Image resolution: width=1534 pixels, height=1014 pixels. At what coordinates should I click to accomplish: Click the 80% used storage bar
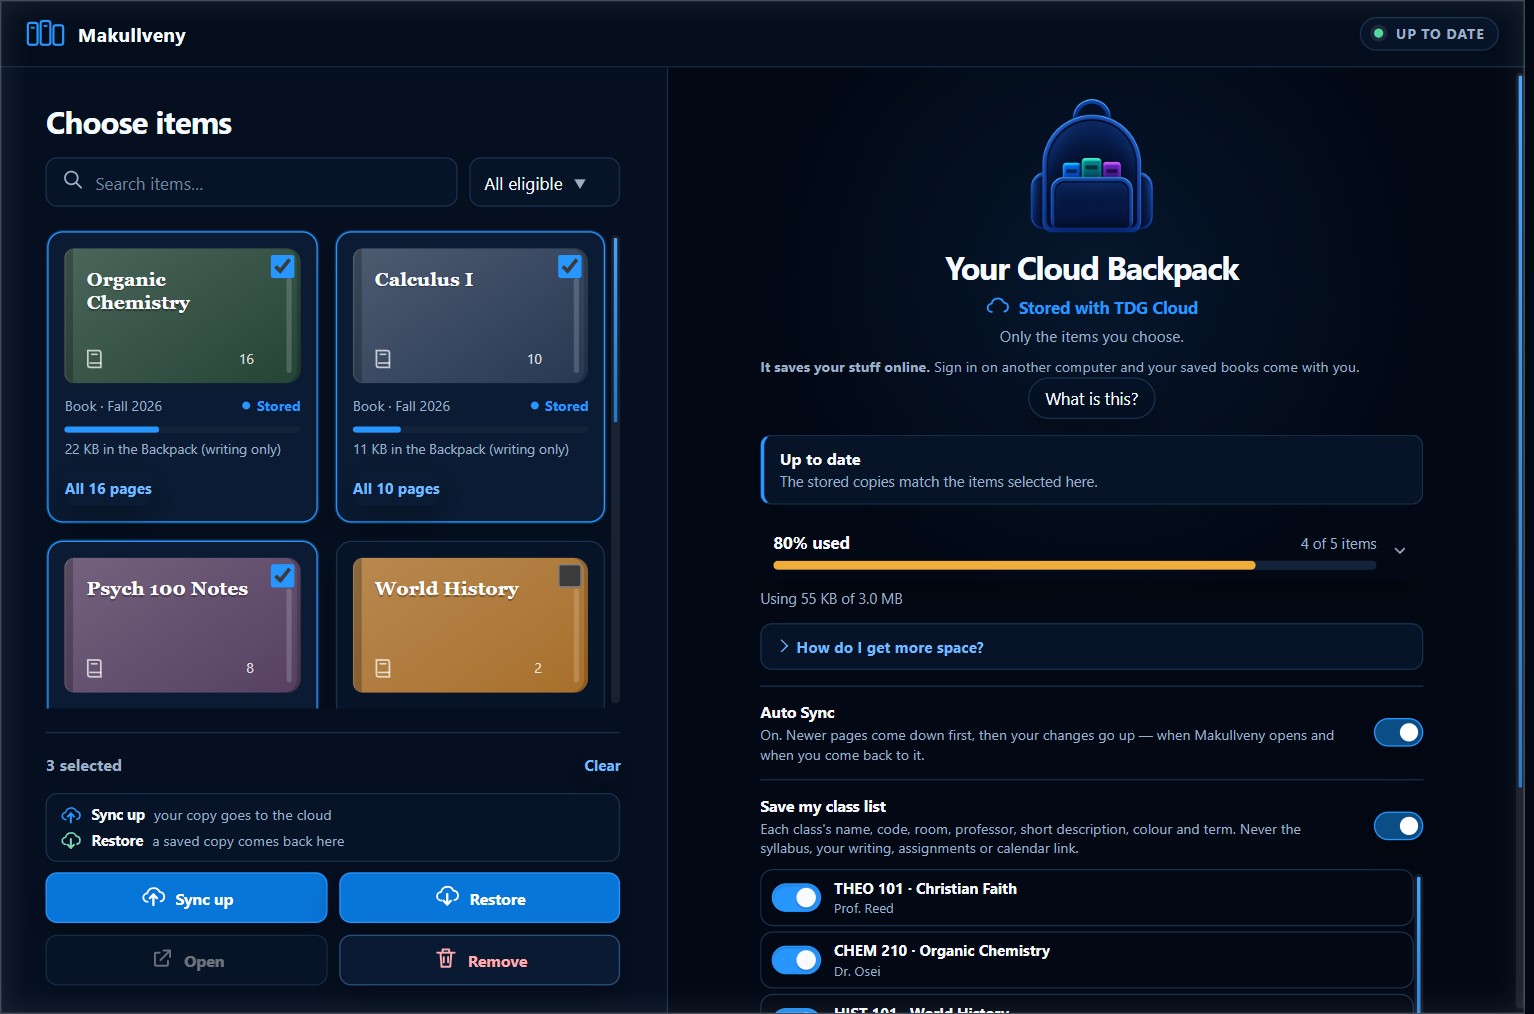click(1074, 565)
